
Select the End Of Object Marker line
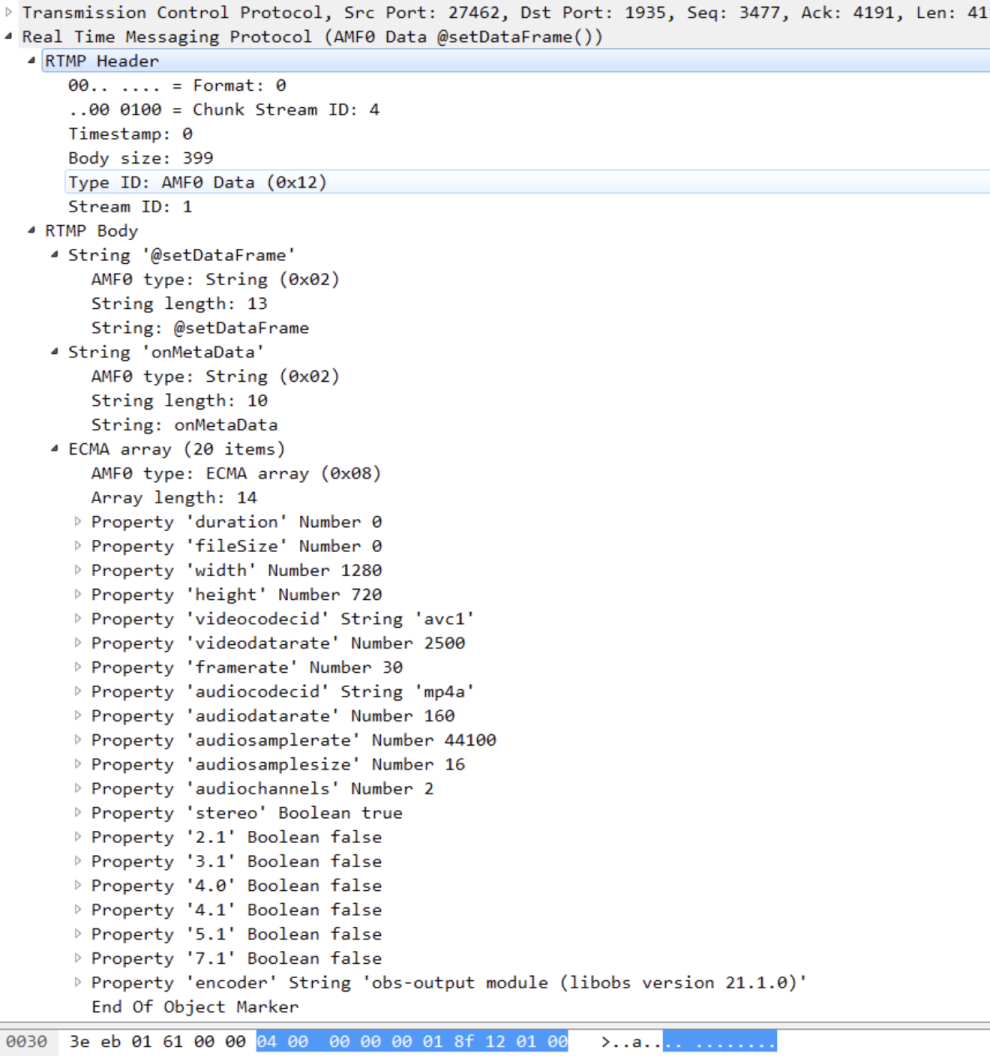click(x=194, y=1007)
